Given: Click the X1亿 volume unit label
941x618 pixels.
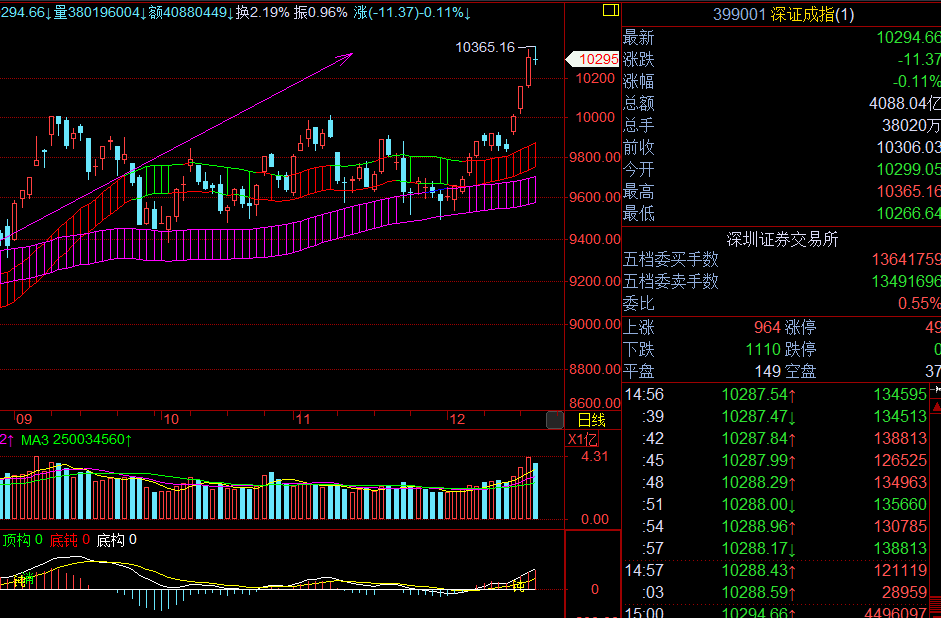Looking at the screenshot, I should pyautogui.click(x=581, y=439).
